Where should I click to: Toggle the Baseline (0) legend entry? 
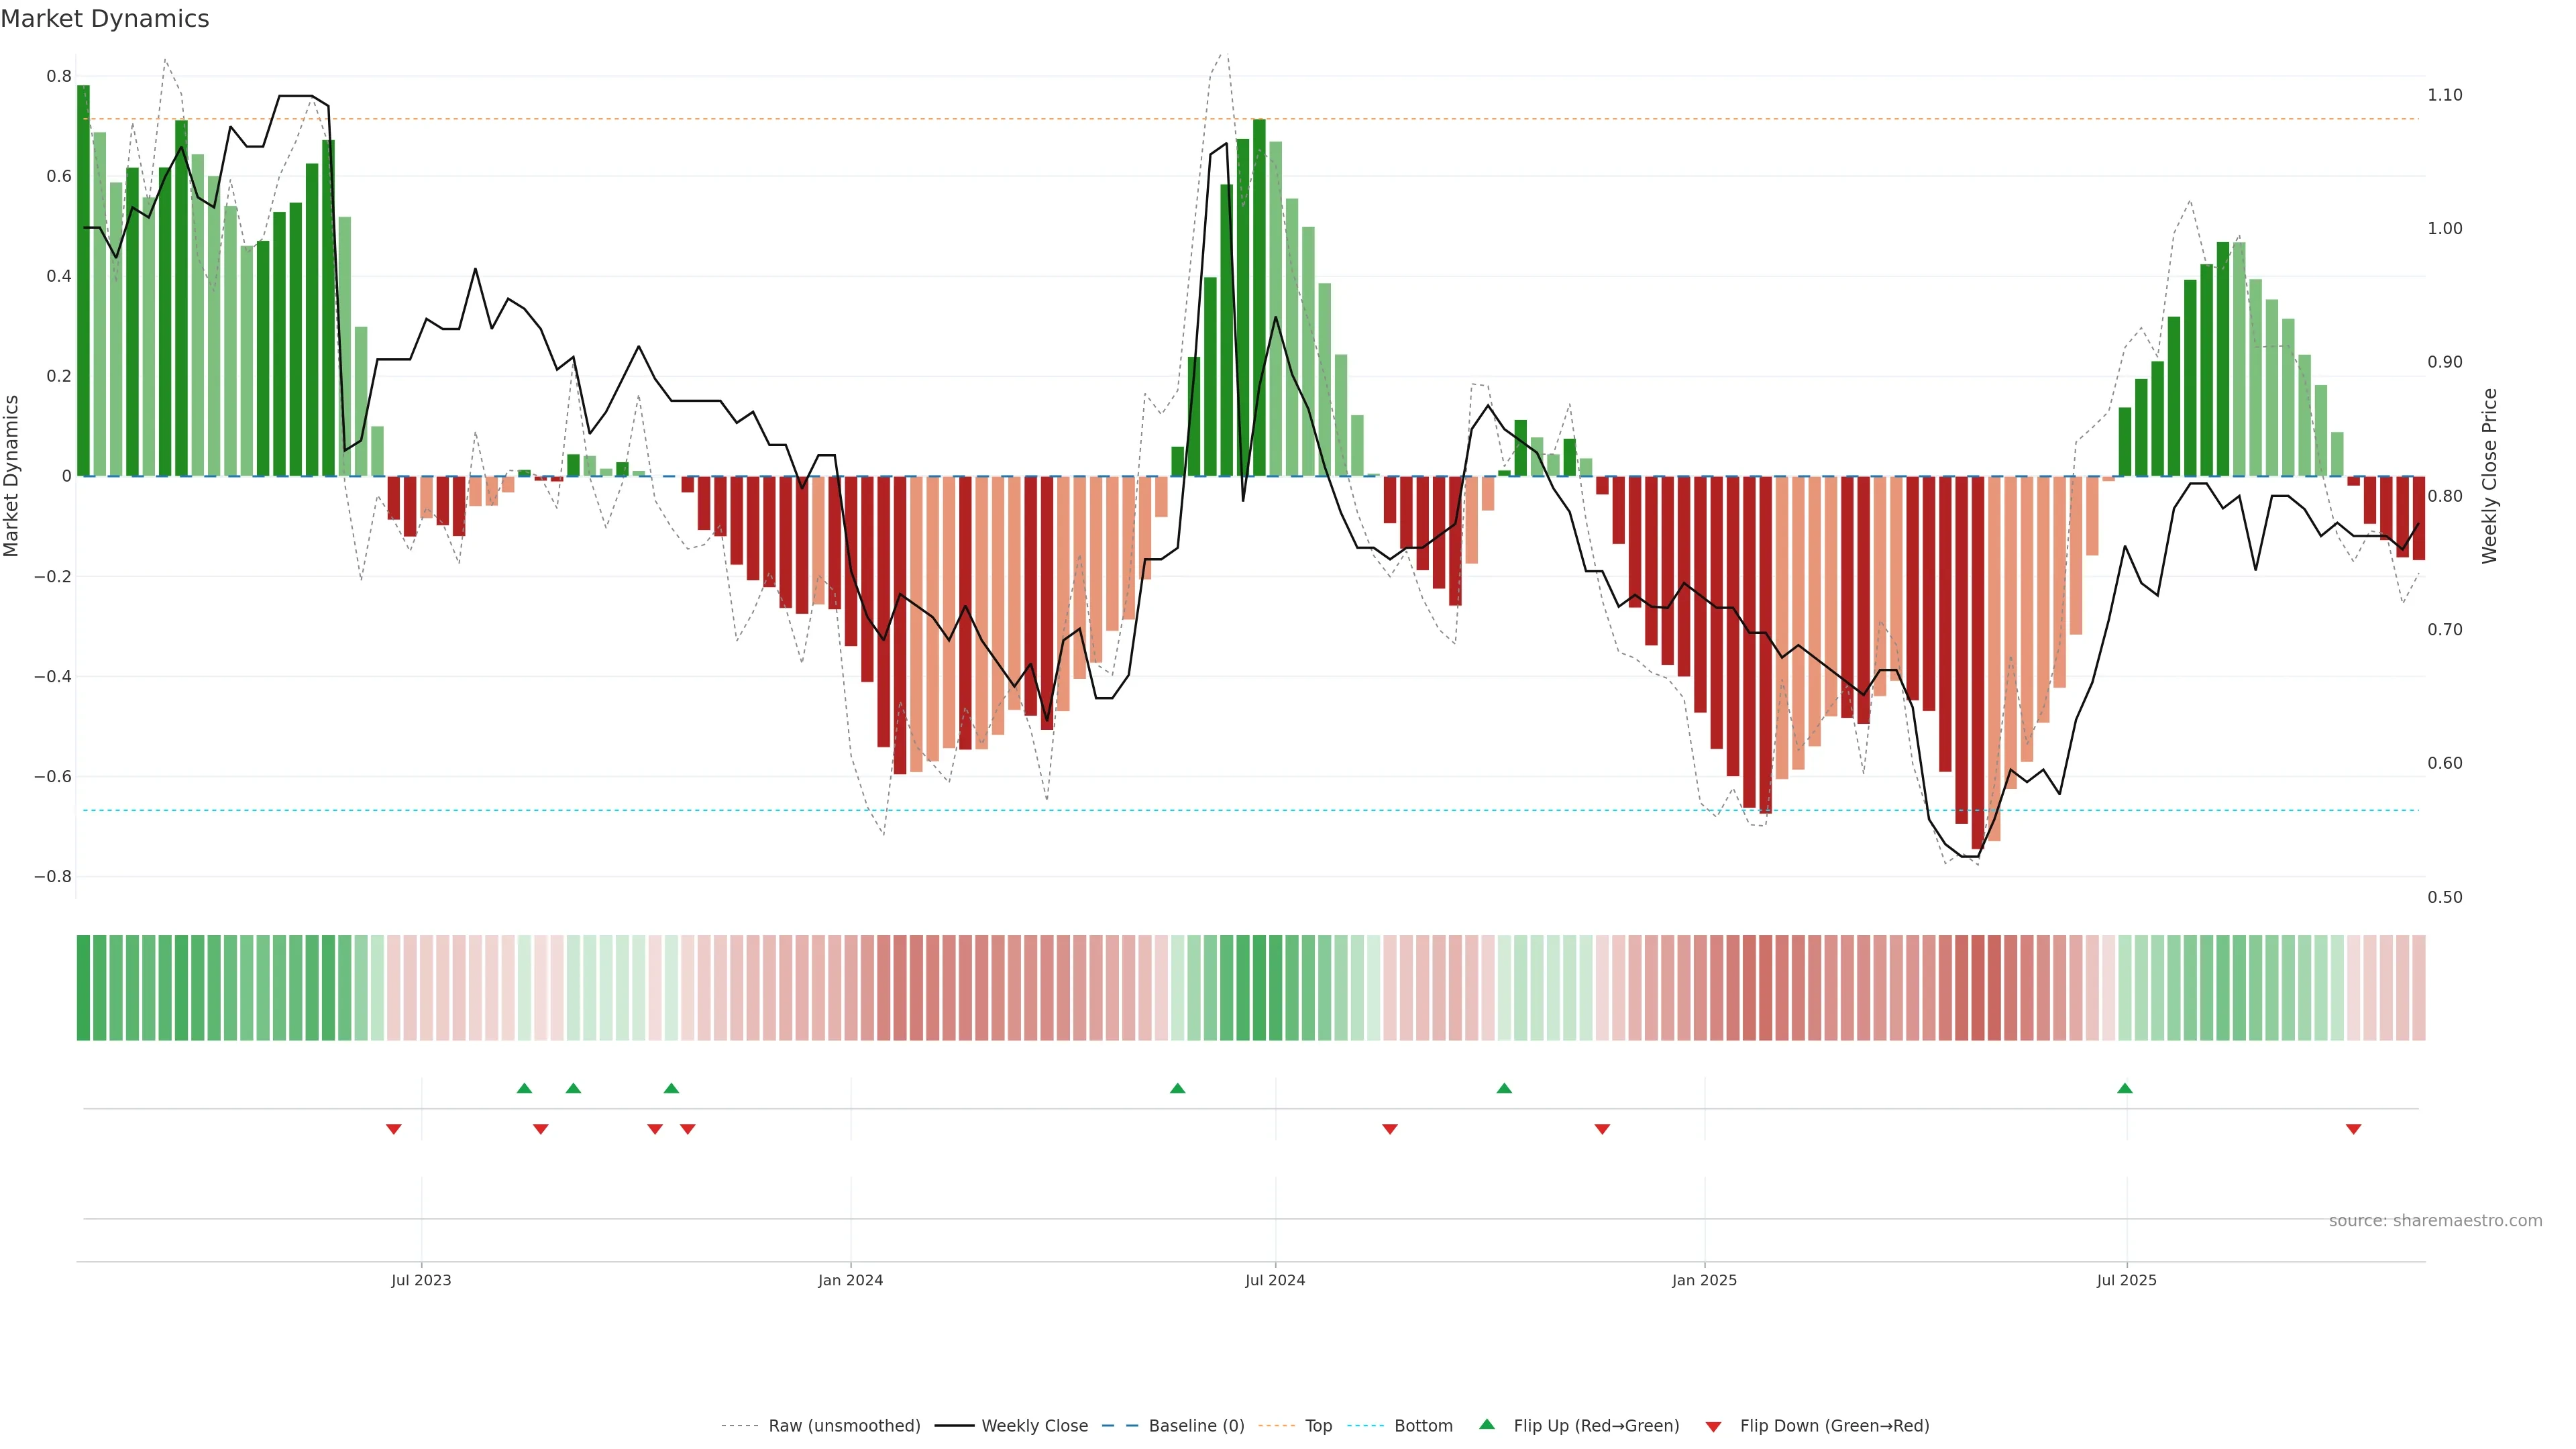[x=1196, y=1426]
